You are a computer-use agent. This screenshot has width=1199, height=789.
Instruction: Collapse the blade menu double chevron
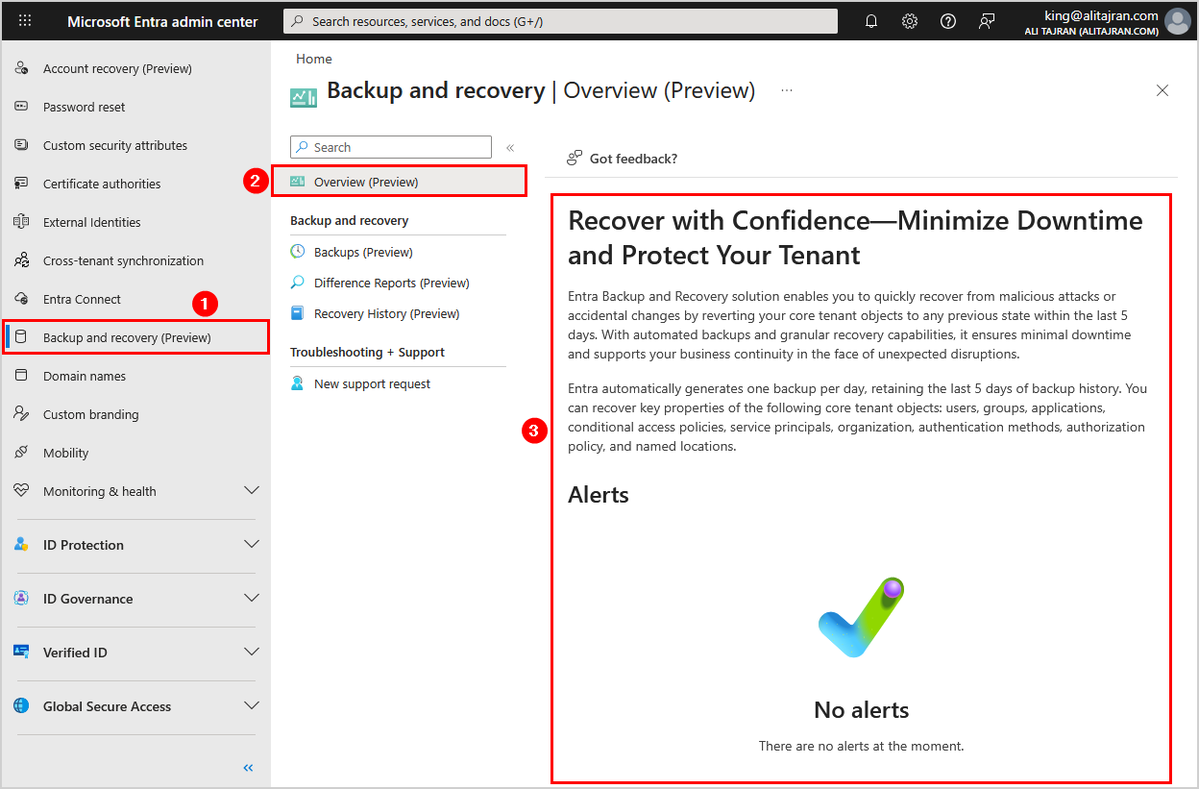(510, 148)
